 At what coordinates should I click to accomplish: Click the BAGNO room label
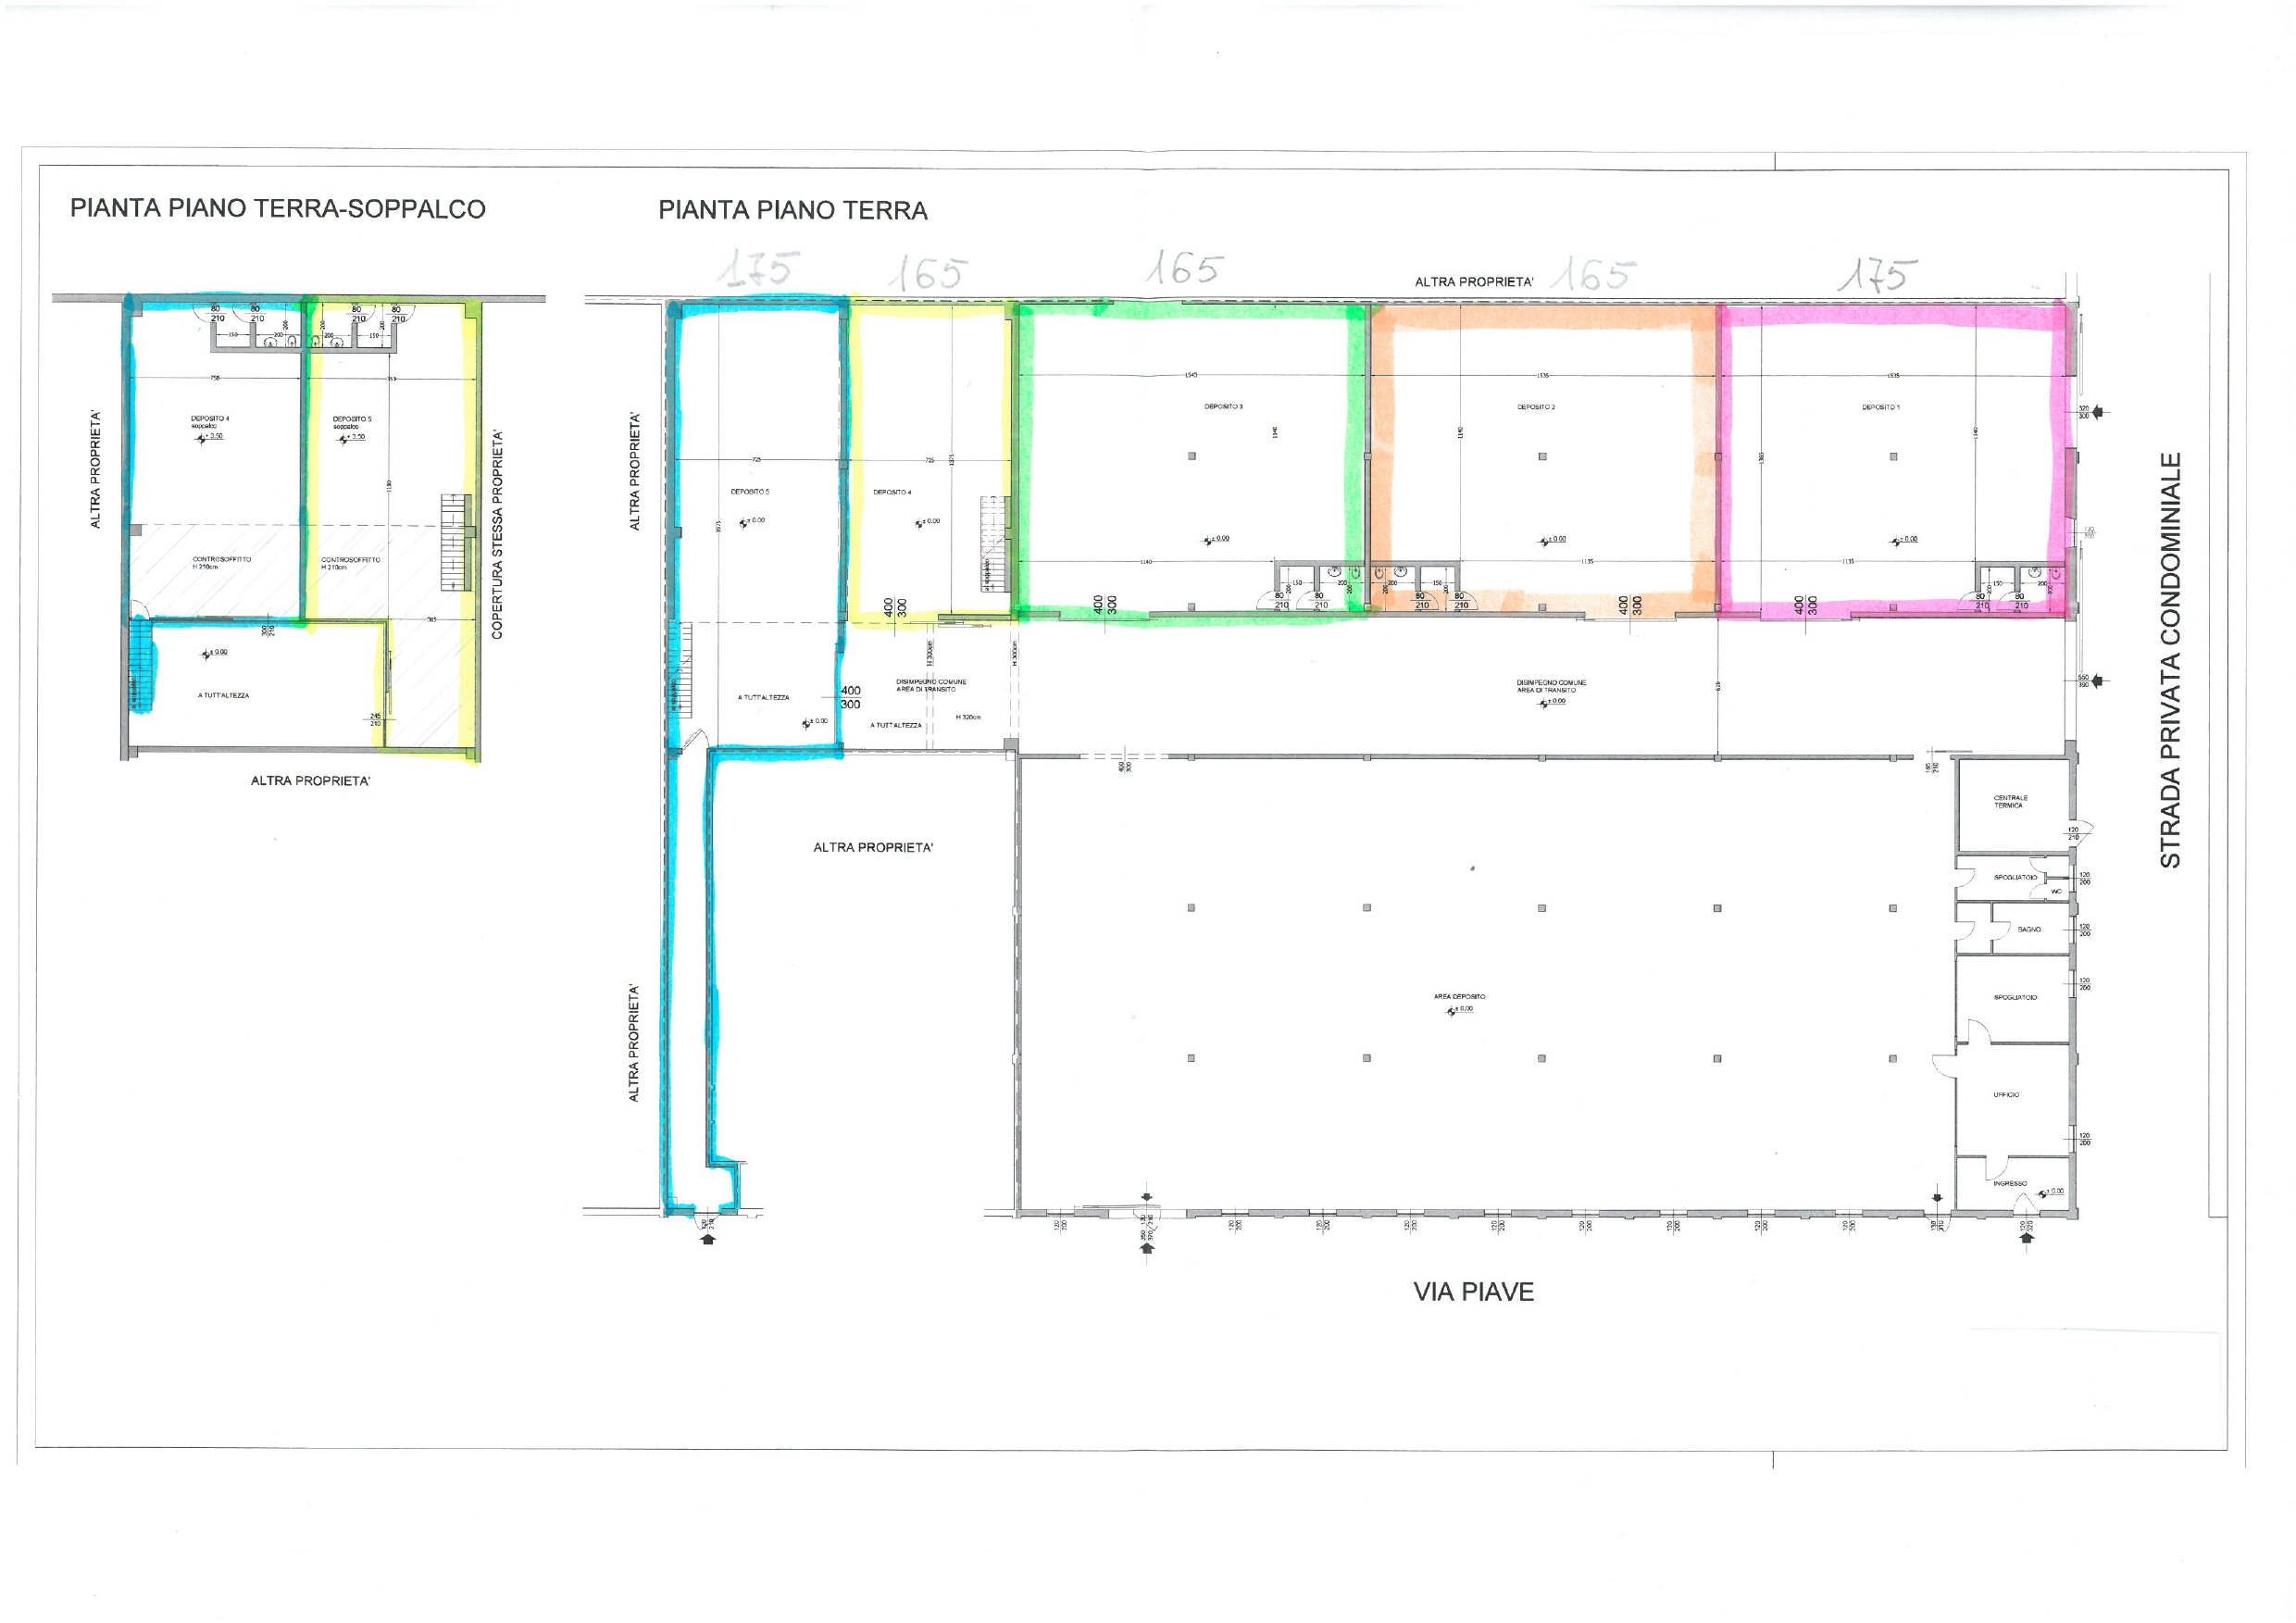(2029, 929)
